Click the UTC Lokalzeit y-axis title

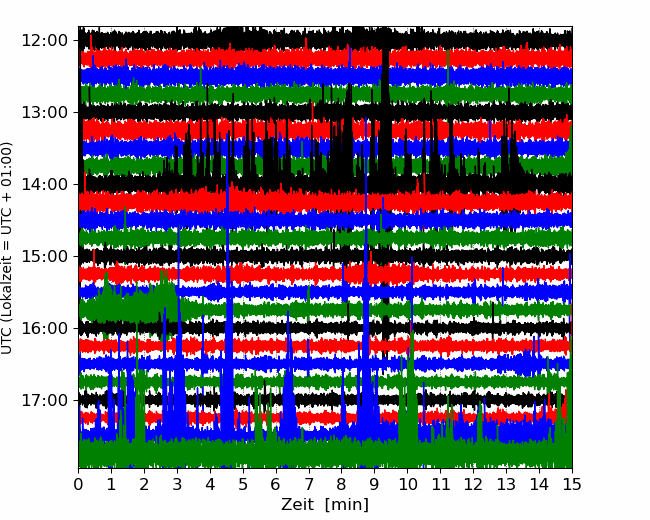point(6,248)
